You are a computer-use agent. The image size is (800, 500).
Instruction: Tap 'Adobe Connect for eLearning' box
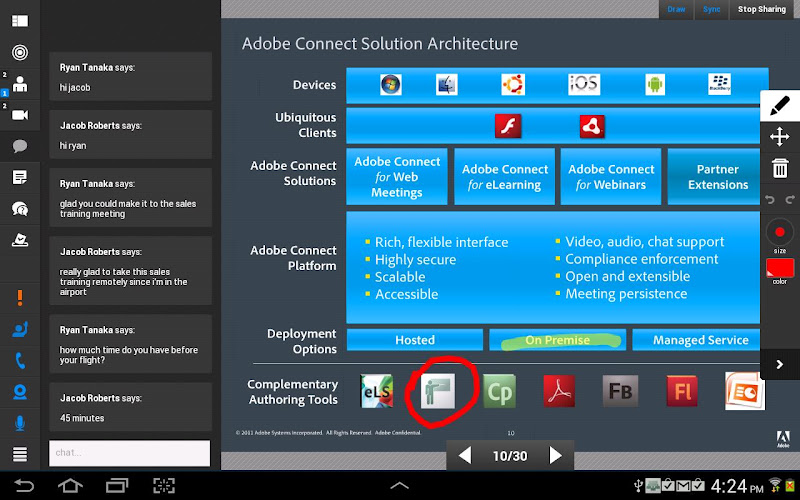tap(505, 177)
